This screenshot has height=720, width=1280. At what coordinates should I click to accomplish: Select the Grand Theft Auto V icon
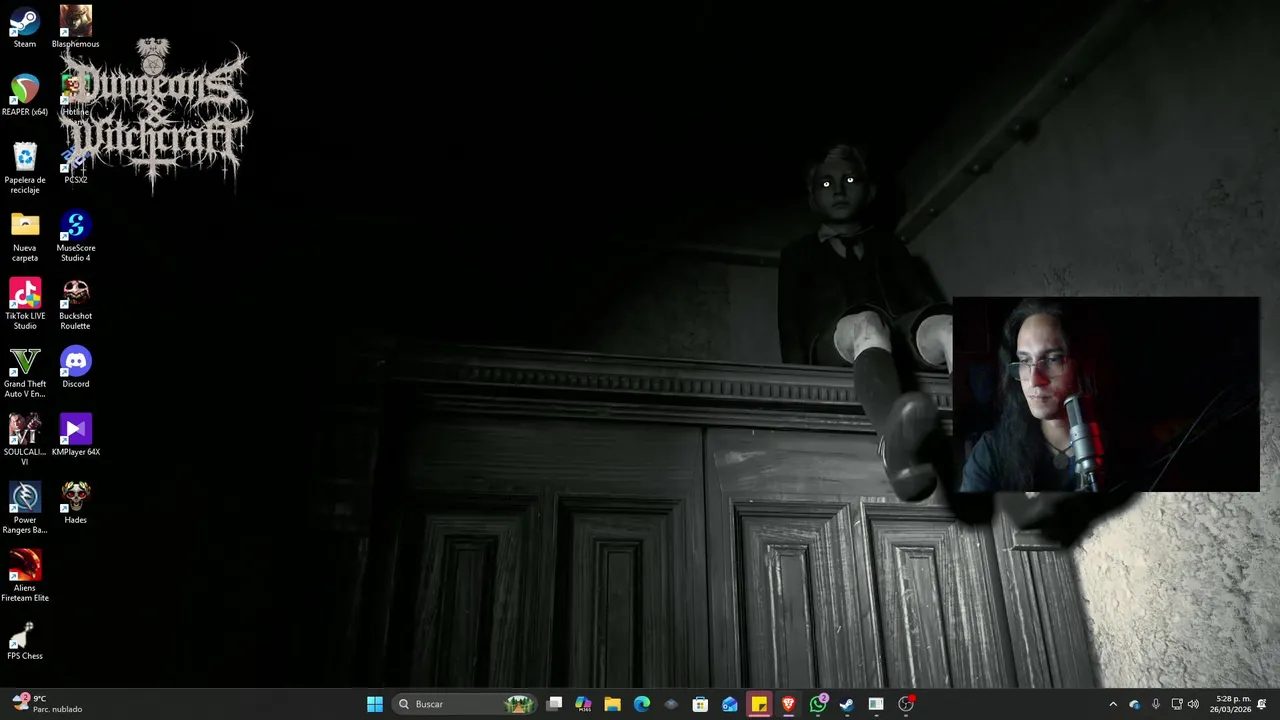(25, 372)
